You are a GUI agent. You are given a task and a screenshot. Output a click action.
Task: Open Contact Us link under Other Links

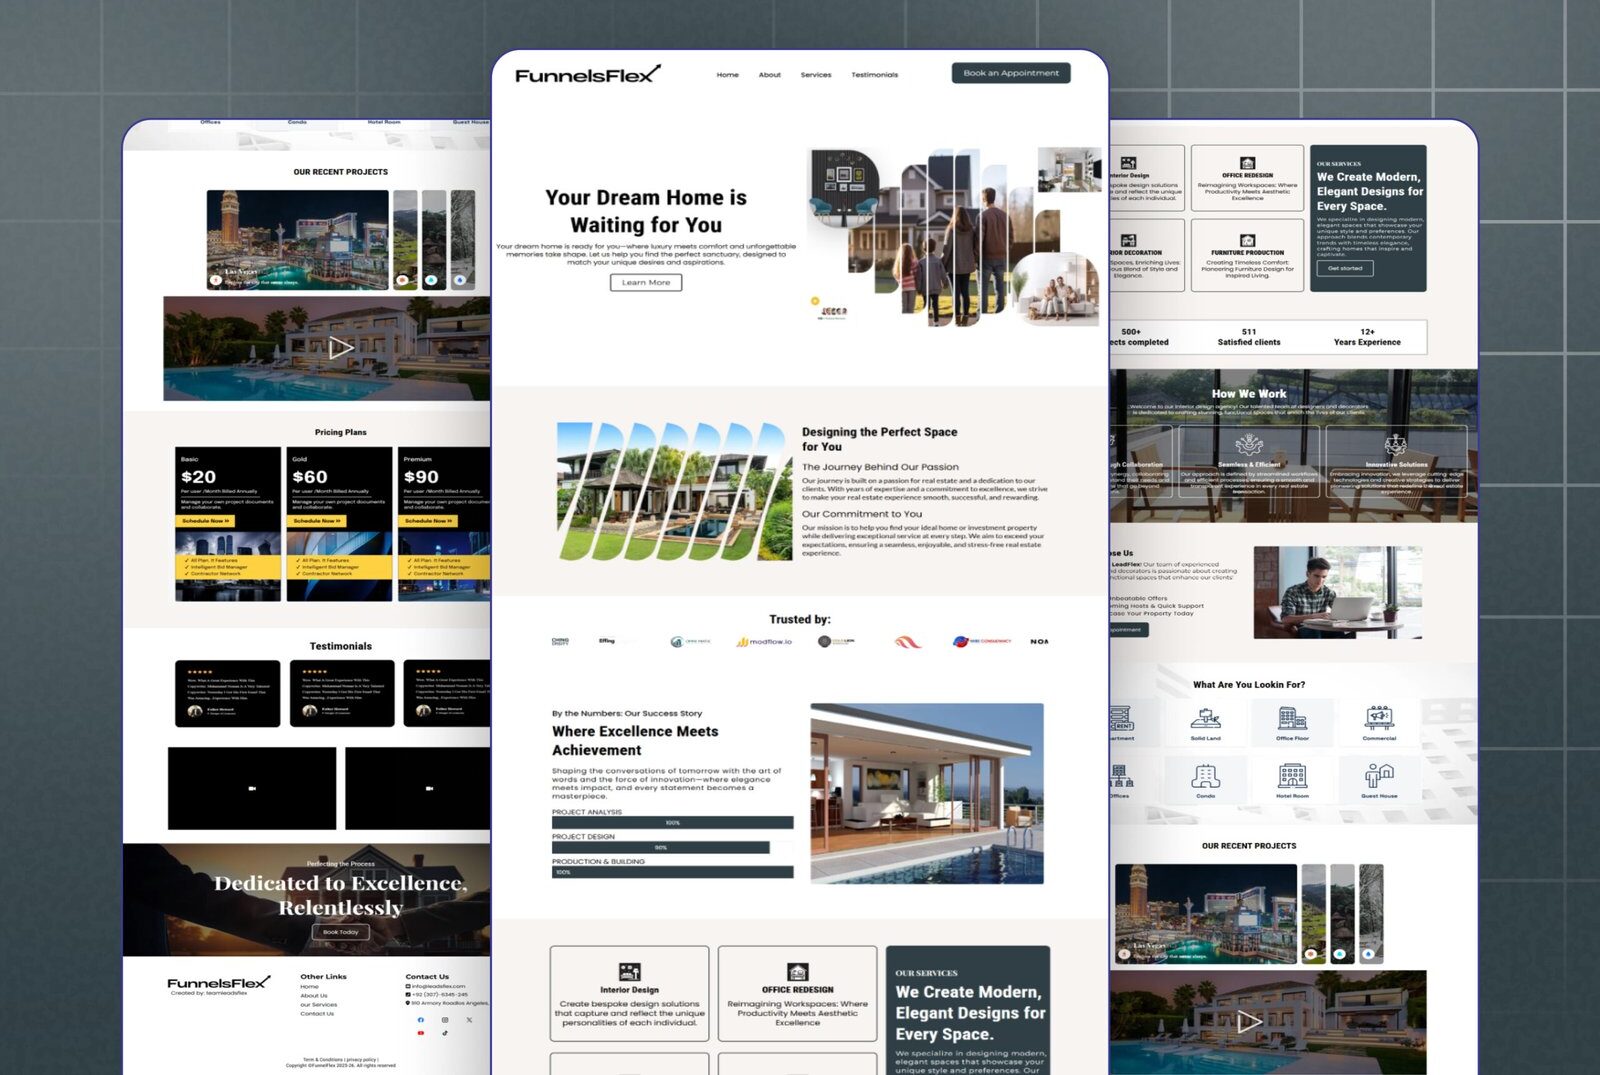[317, 1014]
